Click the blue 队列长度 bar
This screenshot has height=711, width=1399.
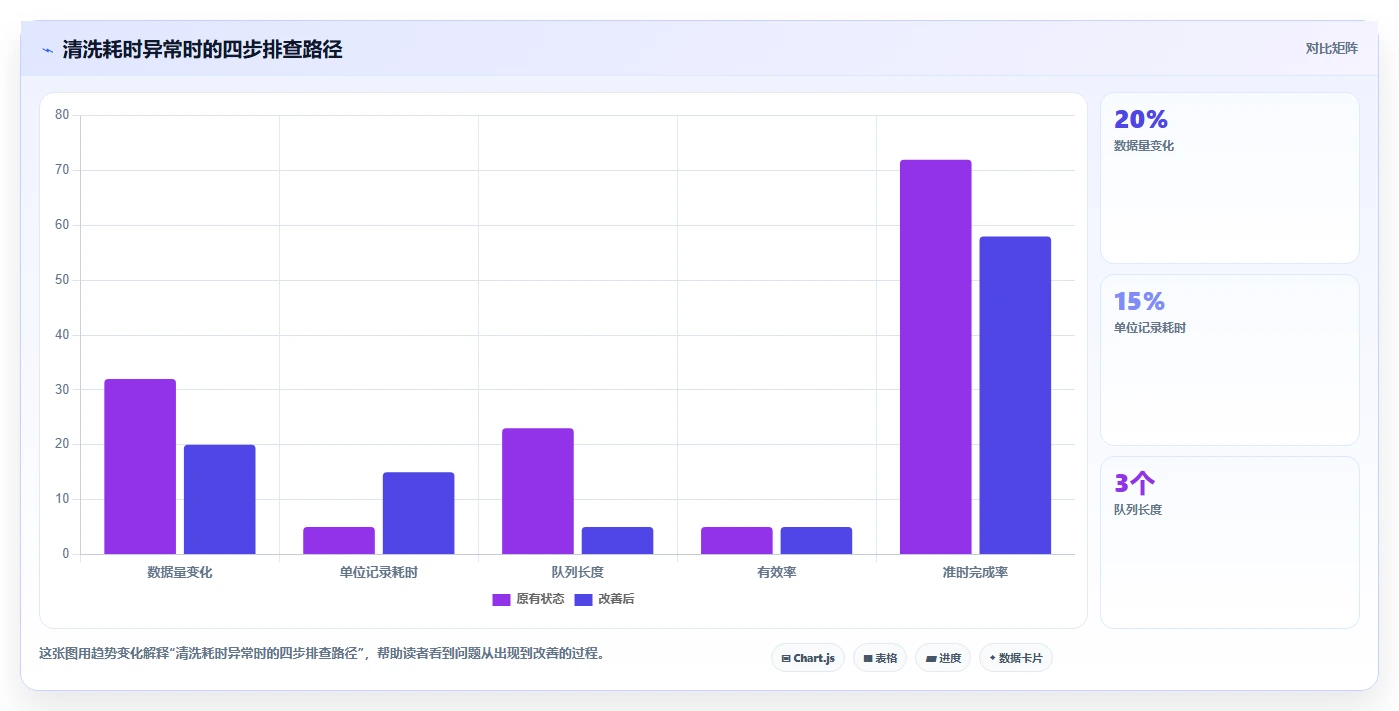pos(617,540)
